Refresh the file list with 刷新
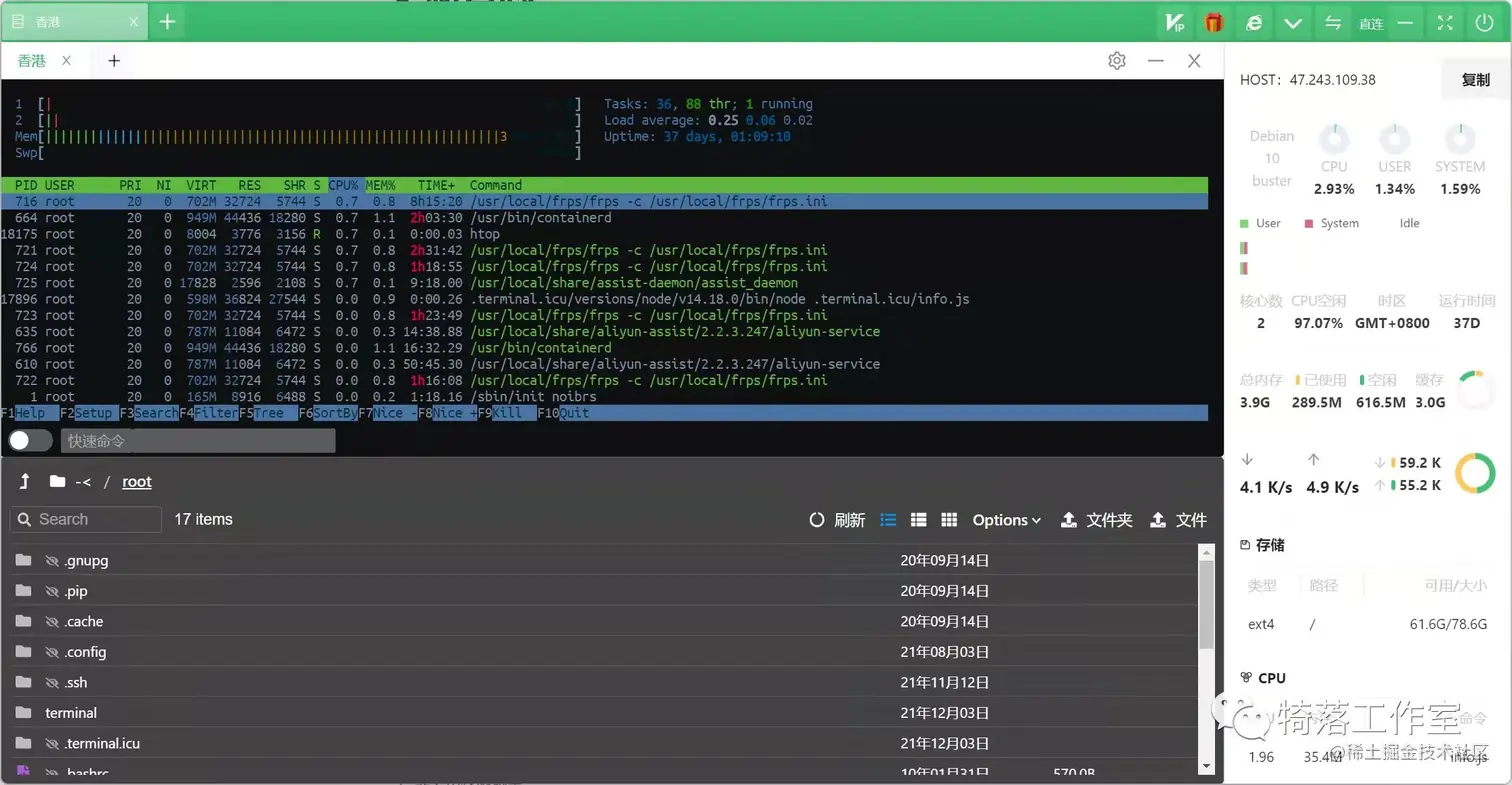The height and width of the screenshot is (785, 1512). click(838, 520)
